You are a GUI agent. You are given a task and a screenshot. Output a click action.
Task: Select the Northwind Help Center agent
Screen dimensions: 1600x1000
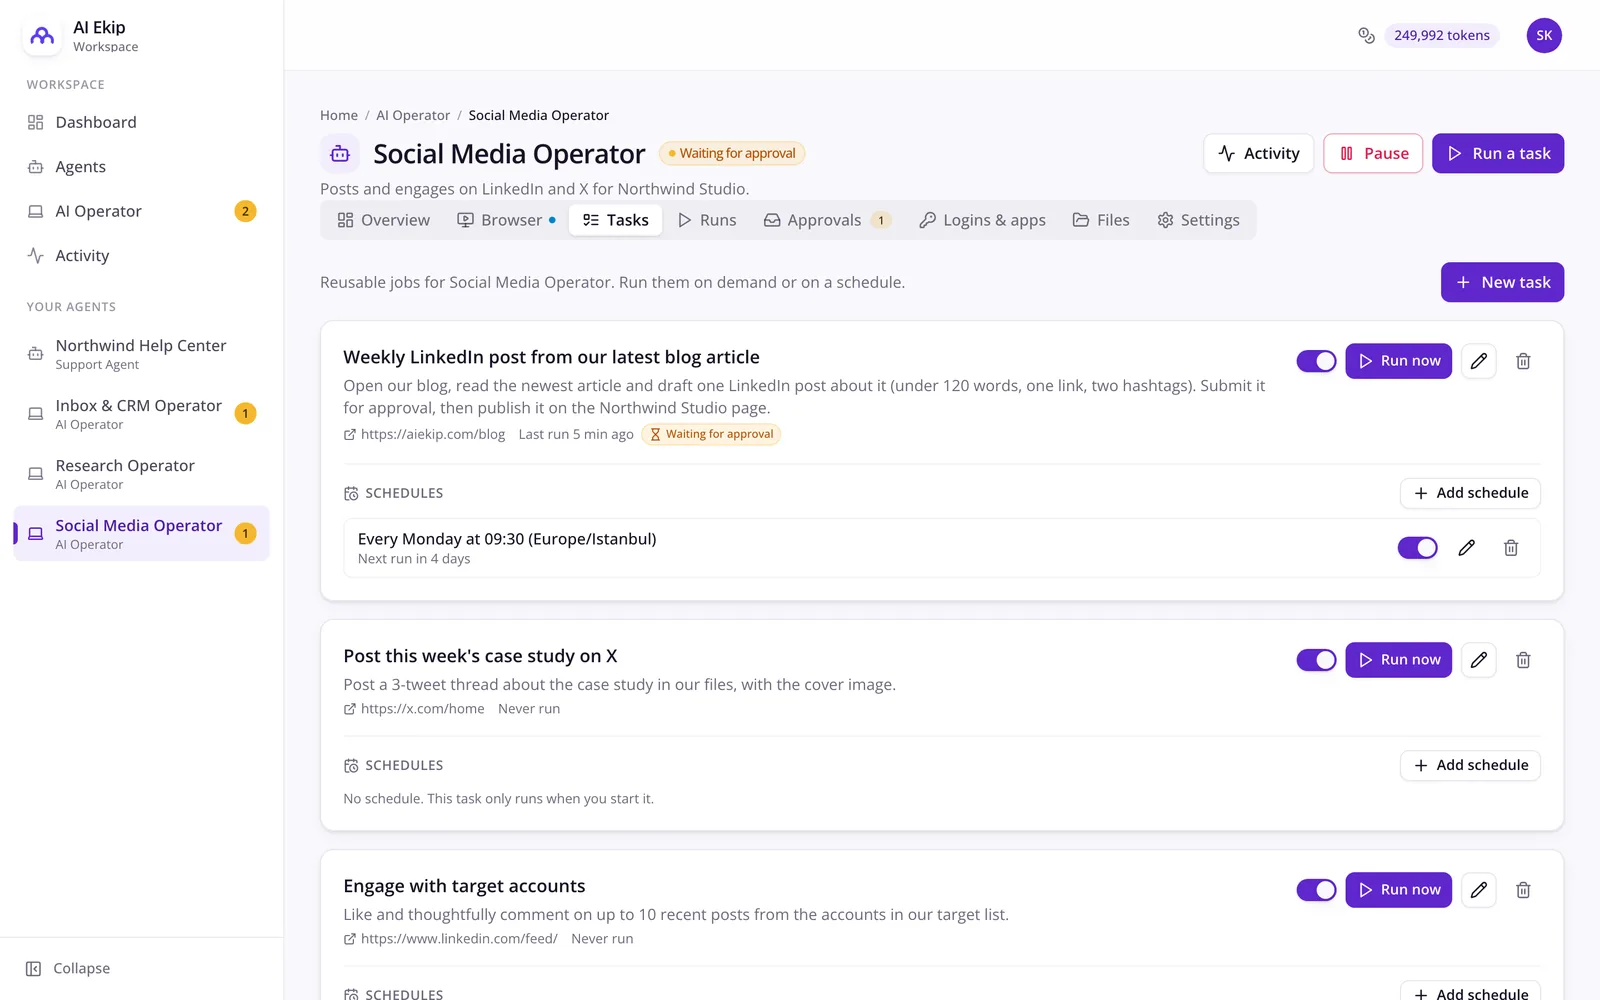[142, 354]
